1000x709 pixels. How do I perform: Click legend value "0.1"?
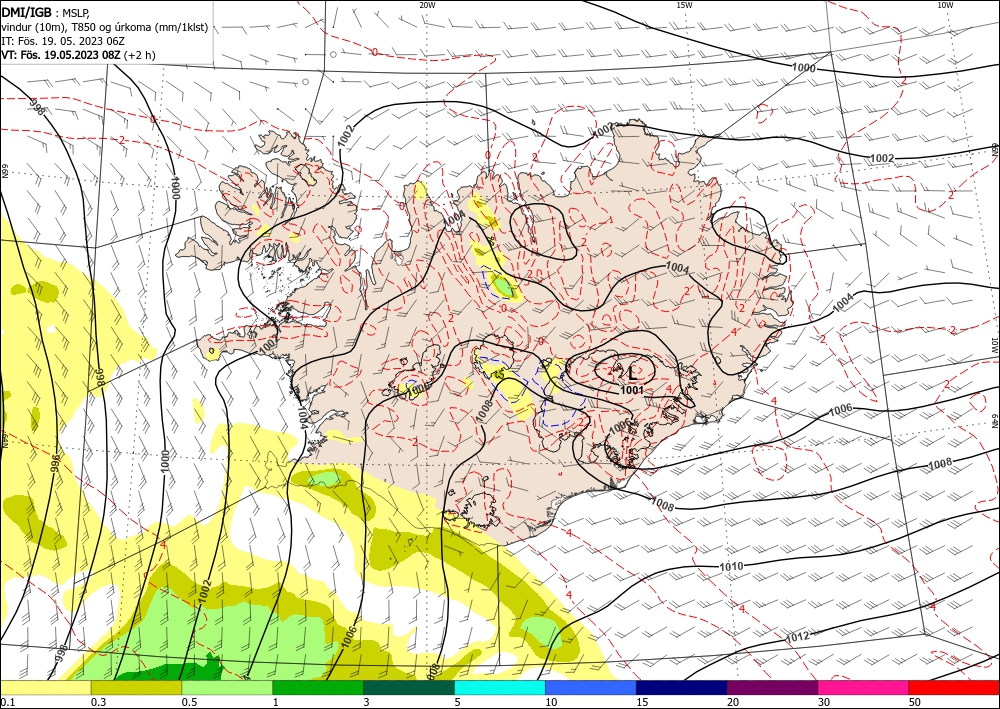tap(8, 702)
